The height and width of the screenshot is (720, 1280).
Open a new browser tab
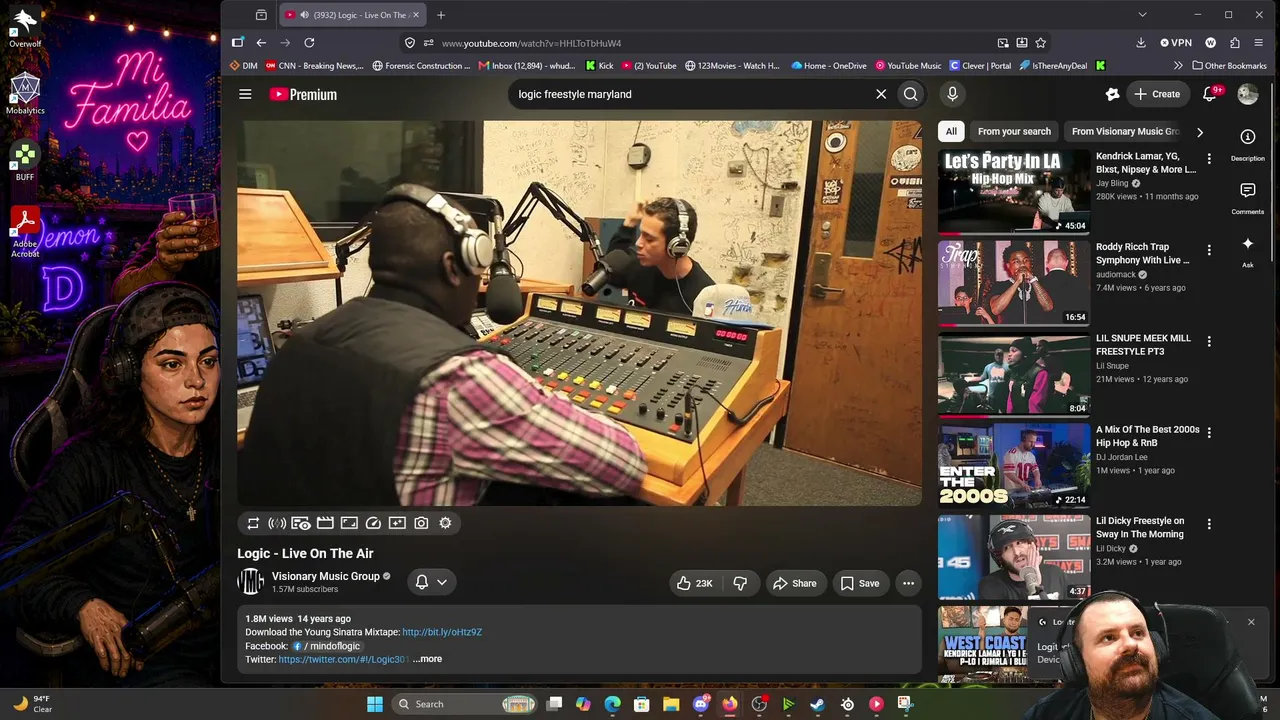tap(441, 15)
